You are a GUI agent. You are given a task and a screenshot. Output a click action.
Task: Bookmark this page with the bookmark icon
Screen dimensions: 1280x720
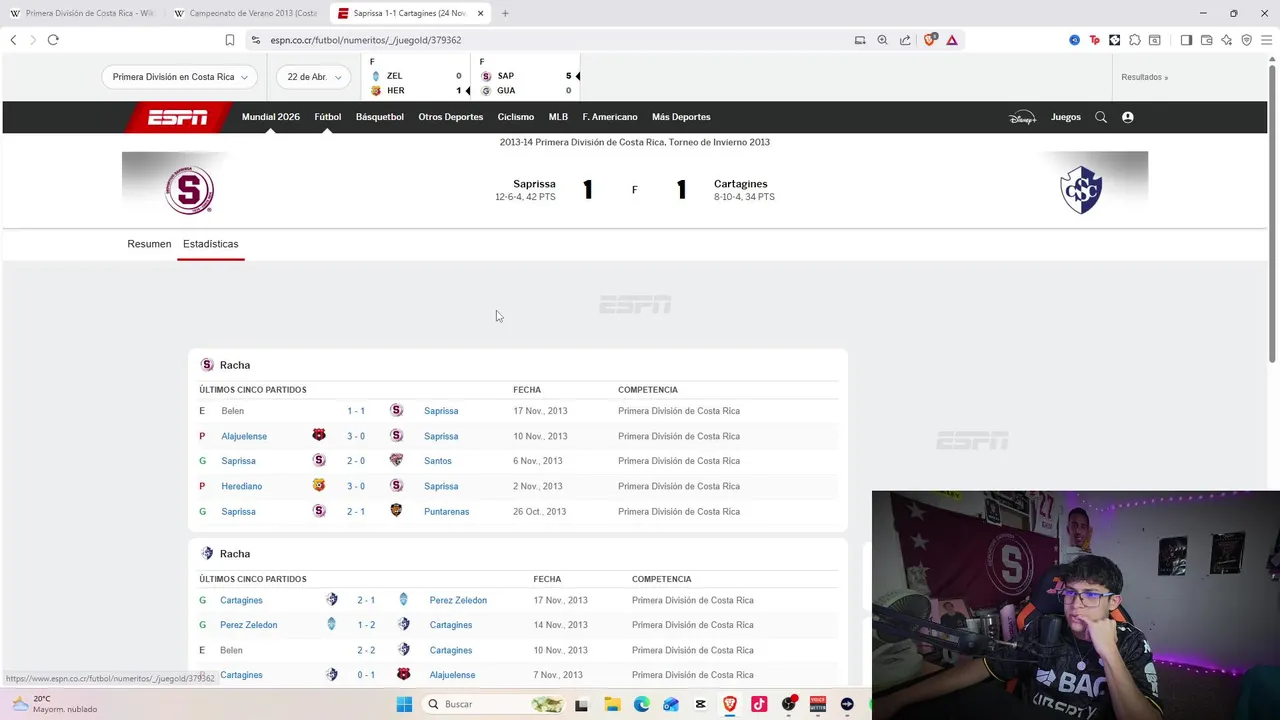click(x=229, y=40)
